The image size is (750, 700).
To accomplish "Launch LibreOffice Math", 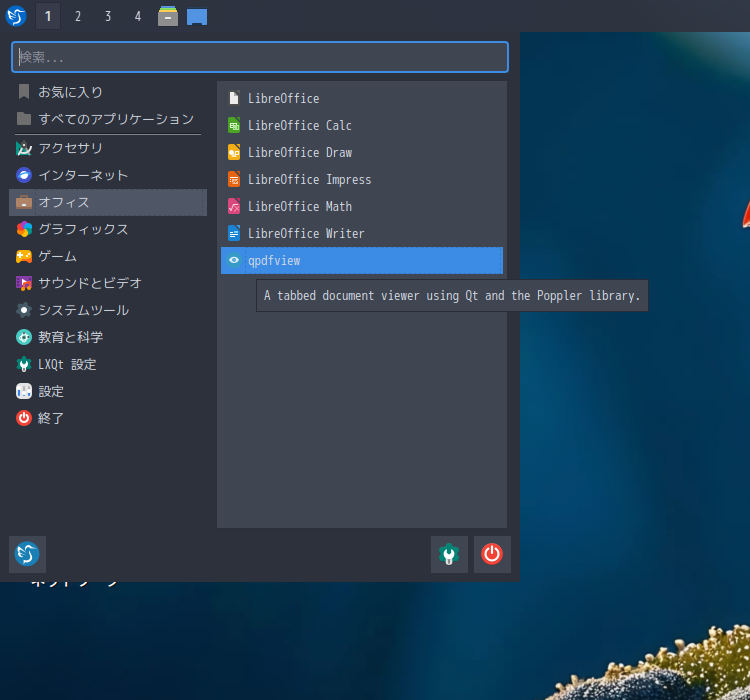I will point(362,206).
